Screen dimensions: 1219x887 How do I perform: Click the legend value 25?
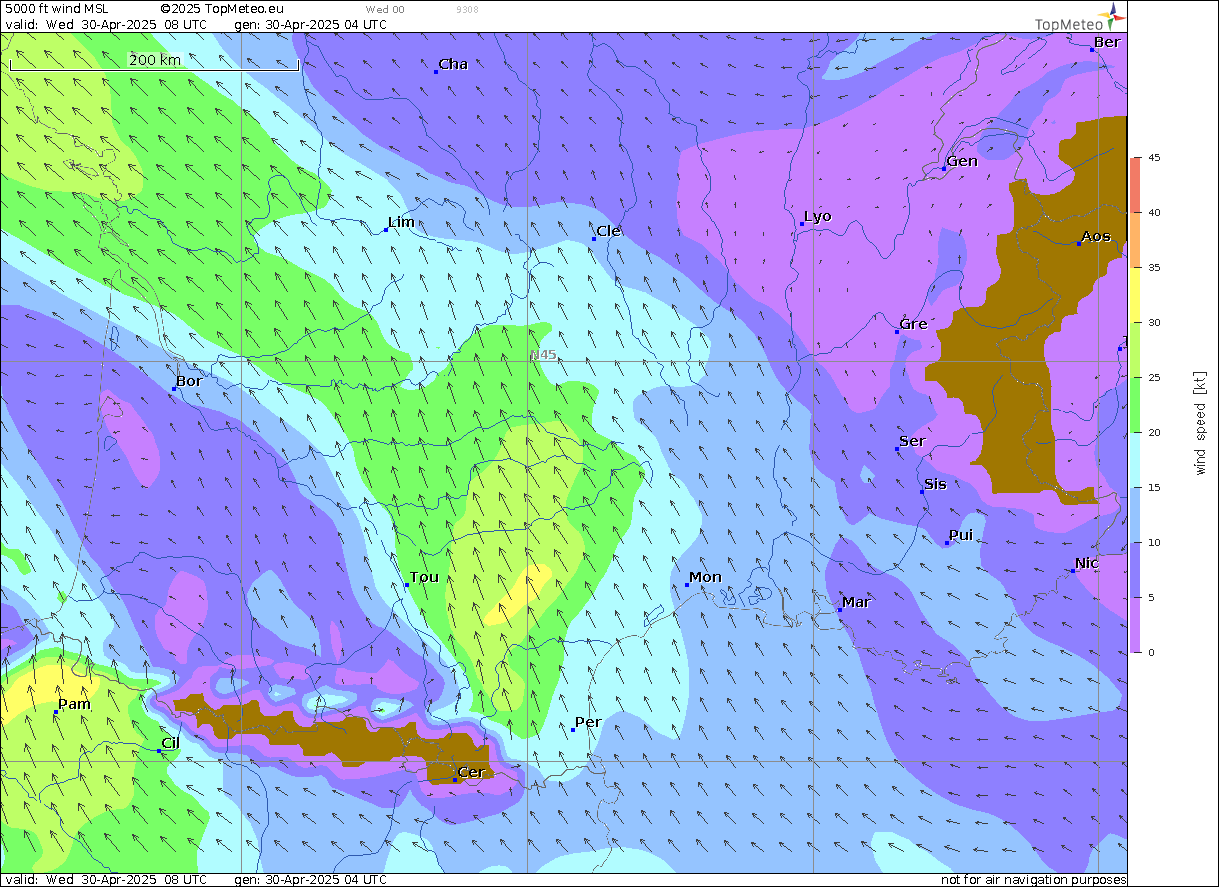1153,378
